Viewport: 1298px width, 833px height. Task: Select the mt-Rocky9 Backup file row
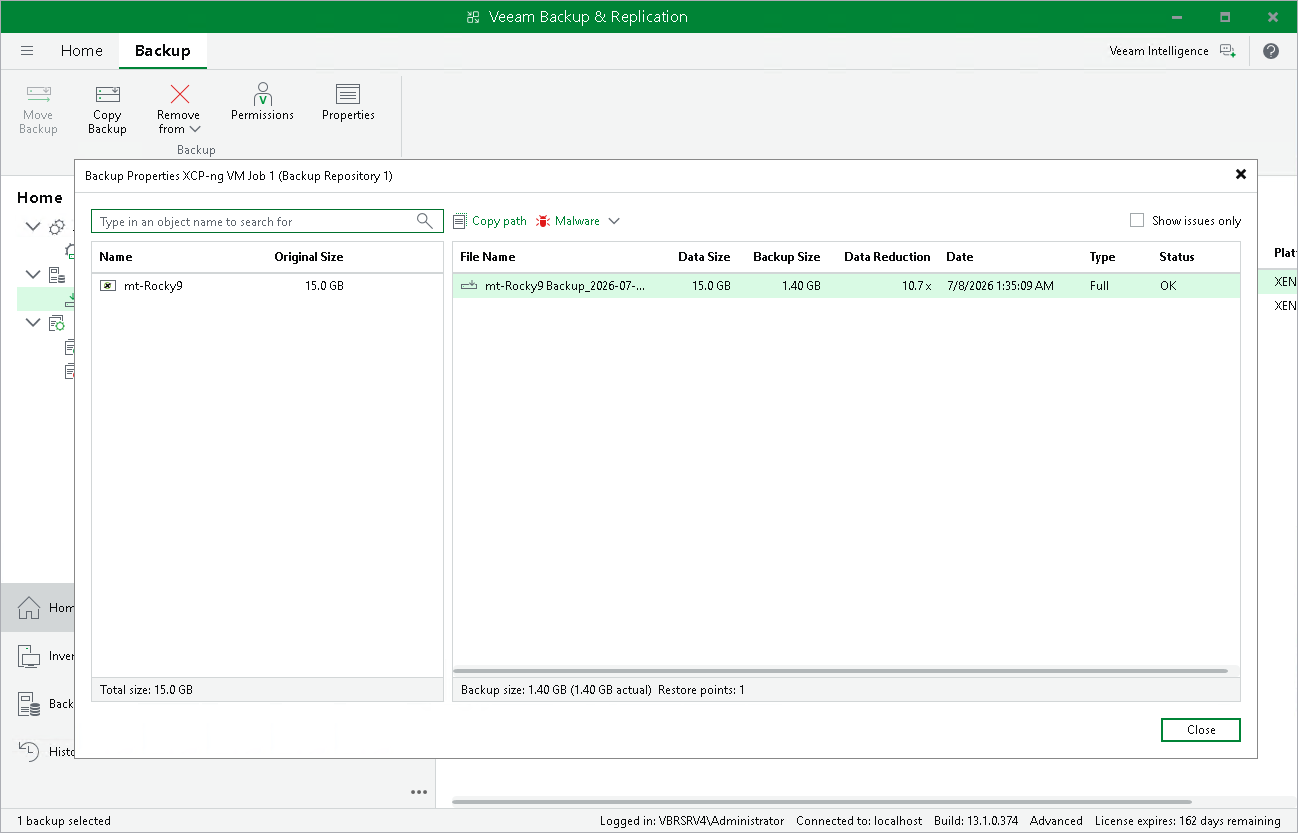846,286
